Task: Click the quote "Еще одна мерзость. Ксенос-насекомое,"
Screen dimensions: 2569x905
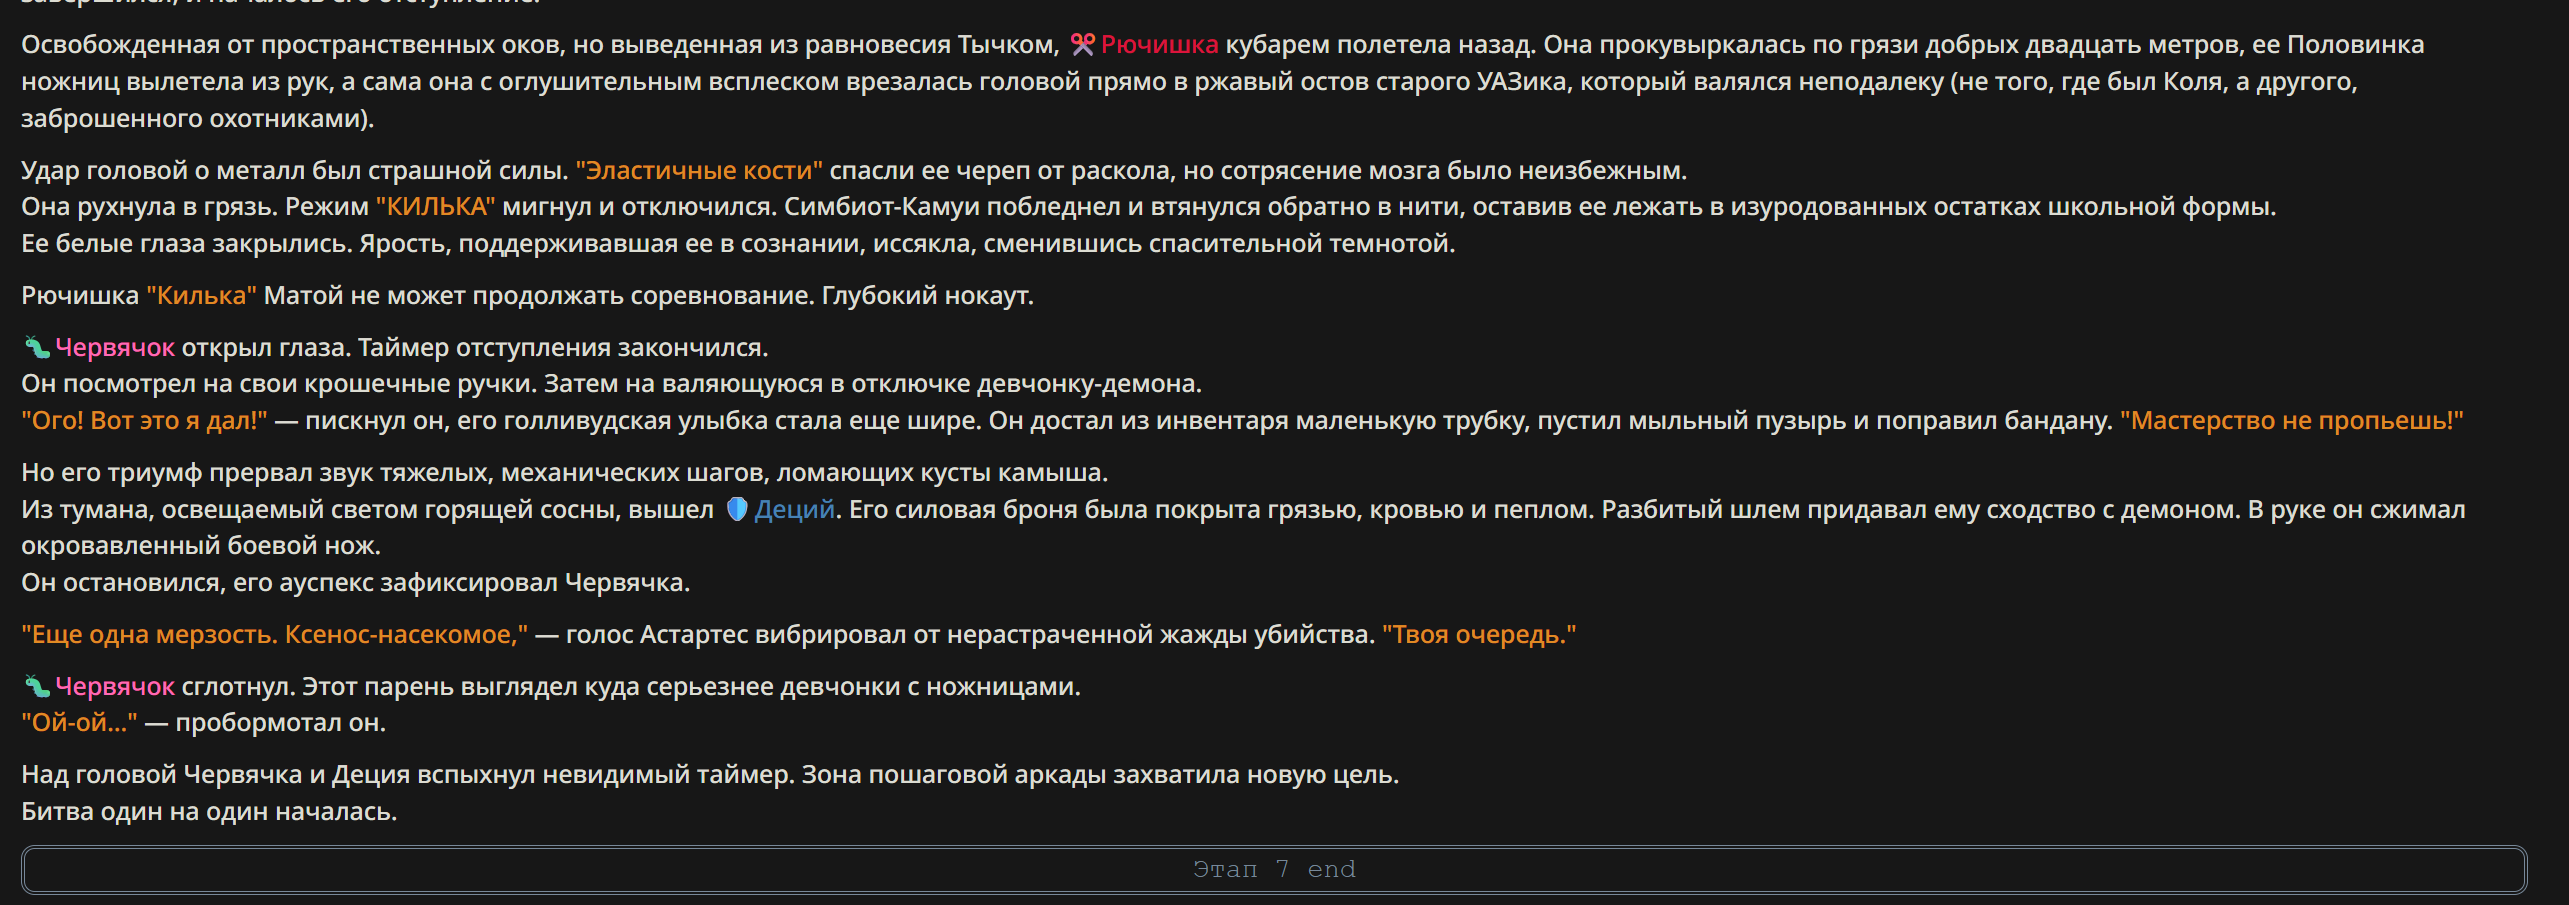Action: pyautogui.click(x=275, y=635)
